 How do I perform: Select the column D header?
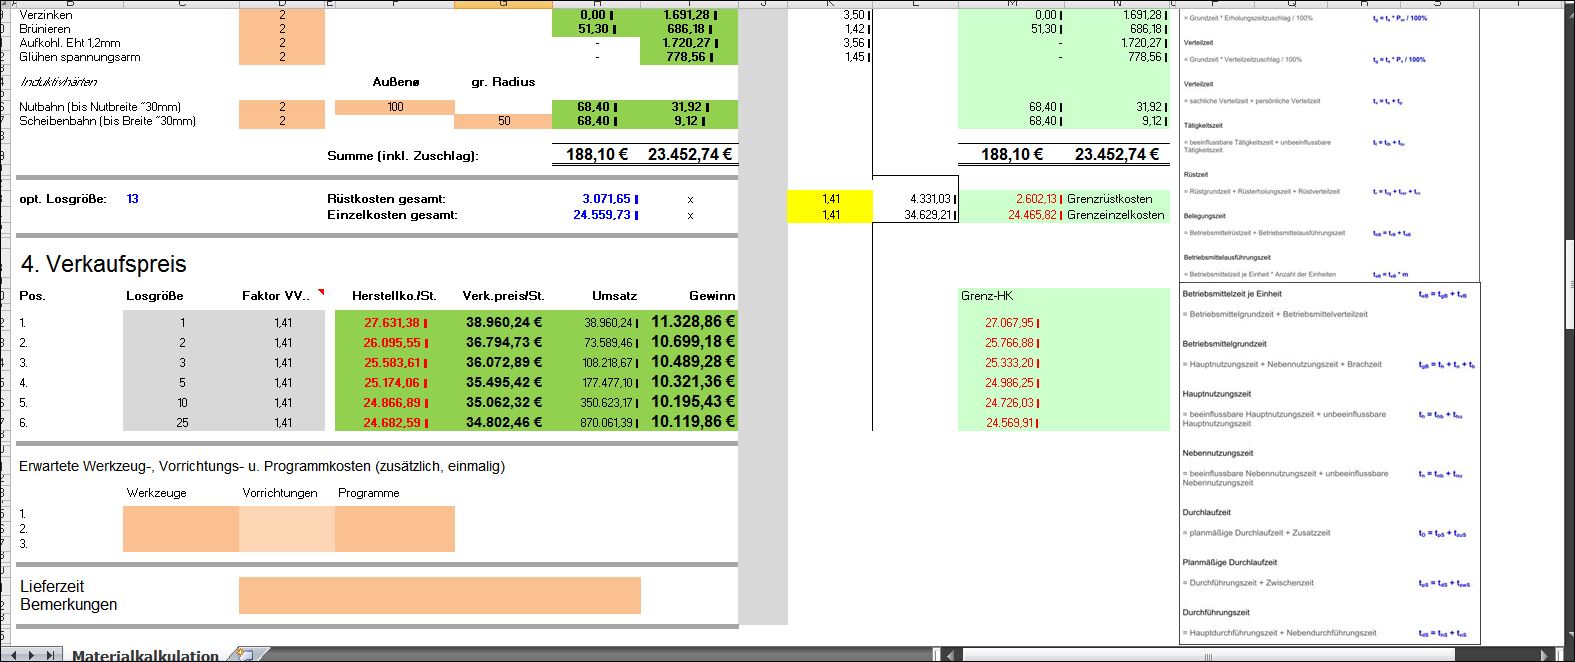pos(282,3)
